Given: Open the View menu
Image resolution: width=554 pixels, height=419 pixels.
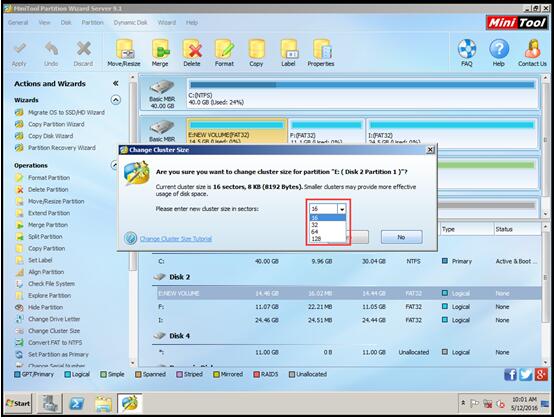Looking at the screenshot, I should [x=44, y=23].
